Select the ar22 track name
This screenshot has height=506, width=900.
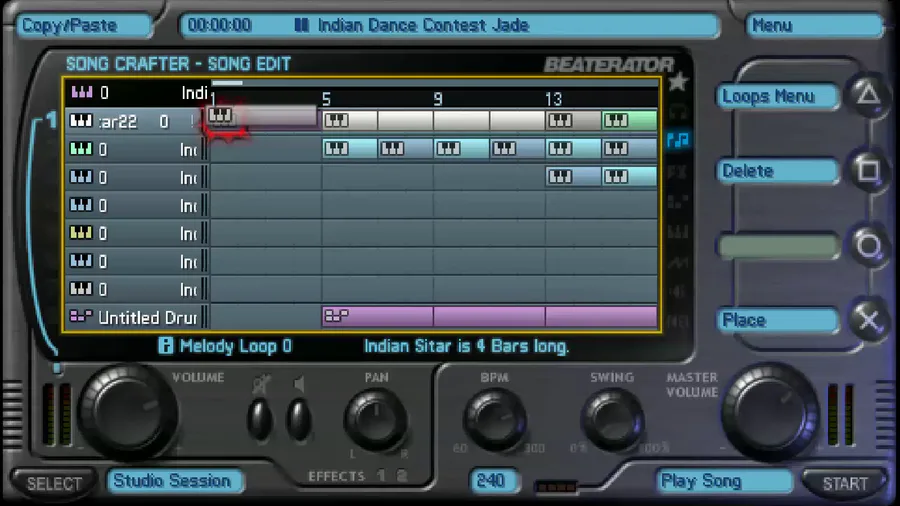pyautogui.click(x=118, y=122)
